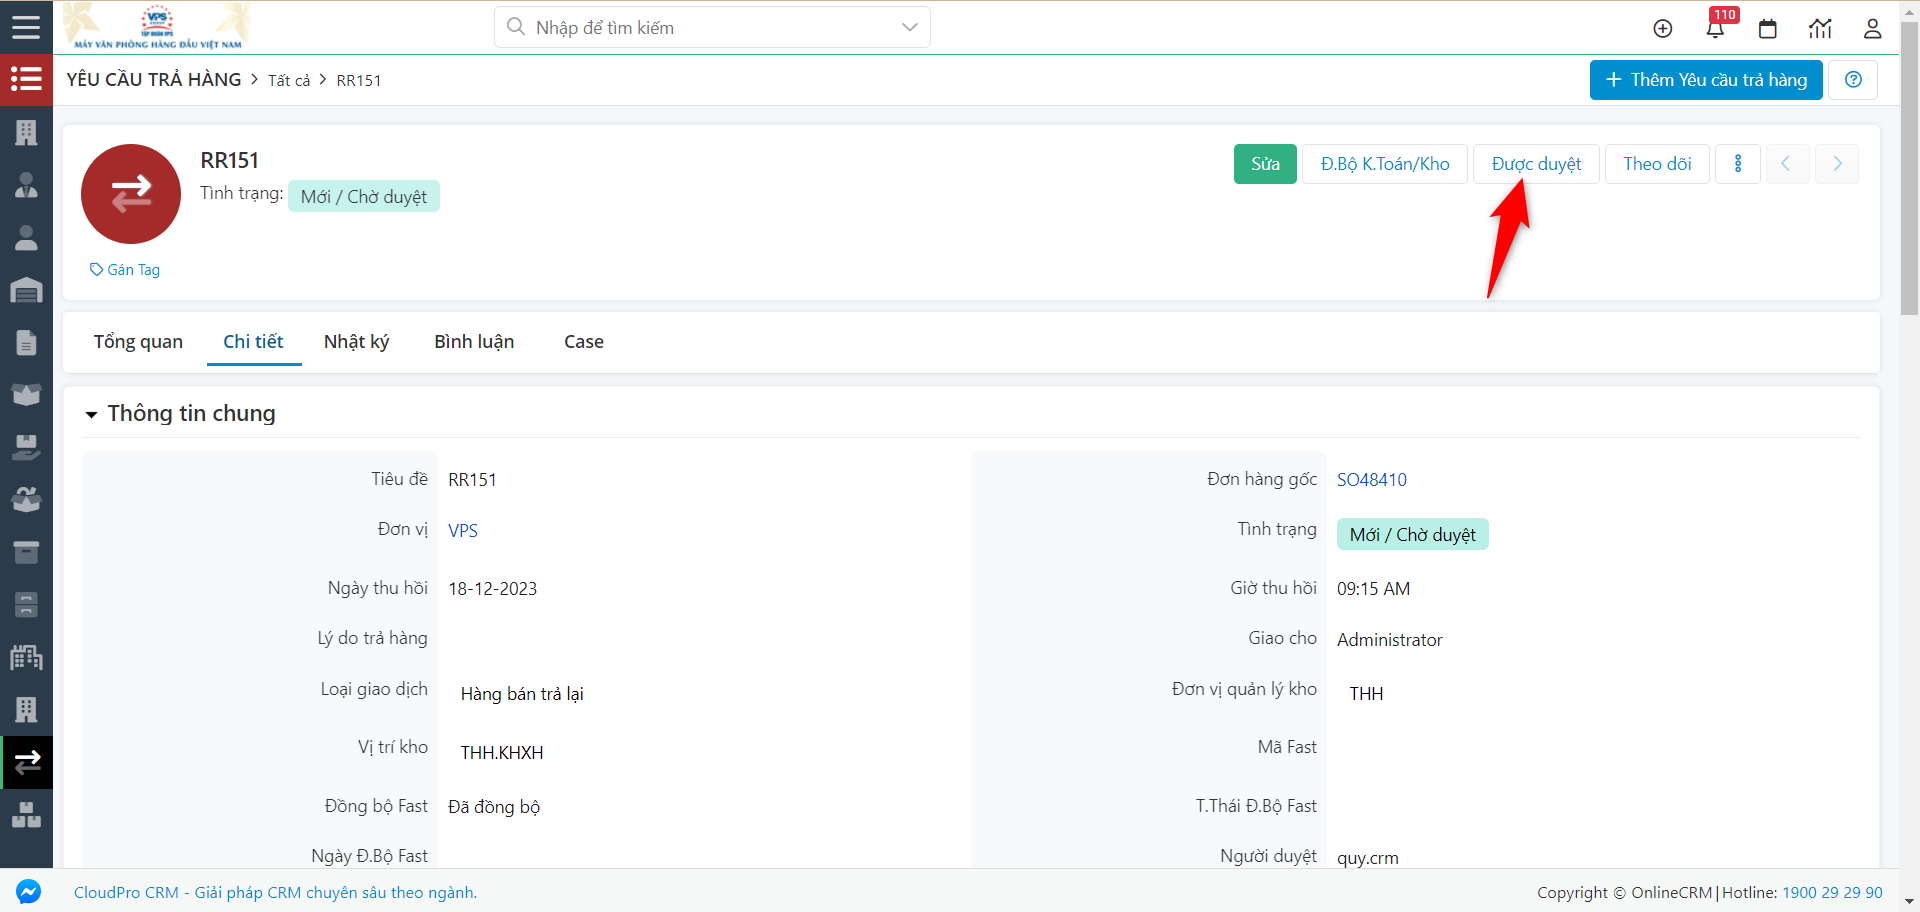Open the warehouse sidebar module
Screen dimensions: 1920x912
[26, 290]
